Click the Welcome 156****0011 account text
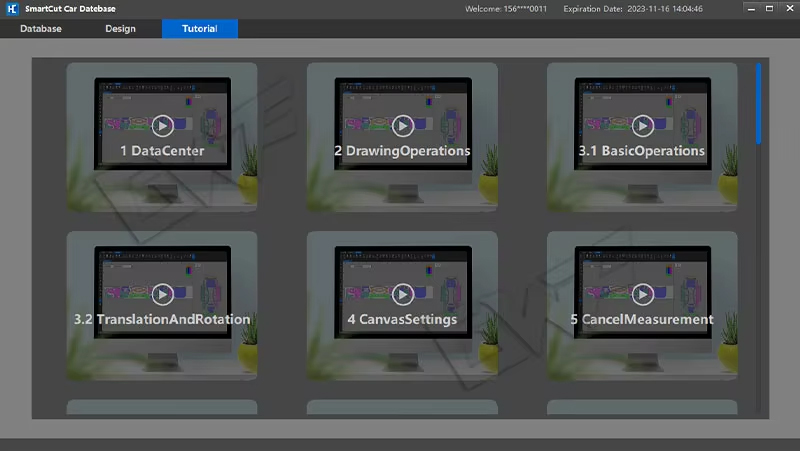Screen dimensions: 800x451 pyautogui.click(x=506, y=9)
